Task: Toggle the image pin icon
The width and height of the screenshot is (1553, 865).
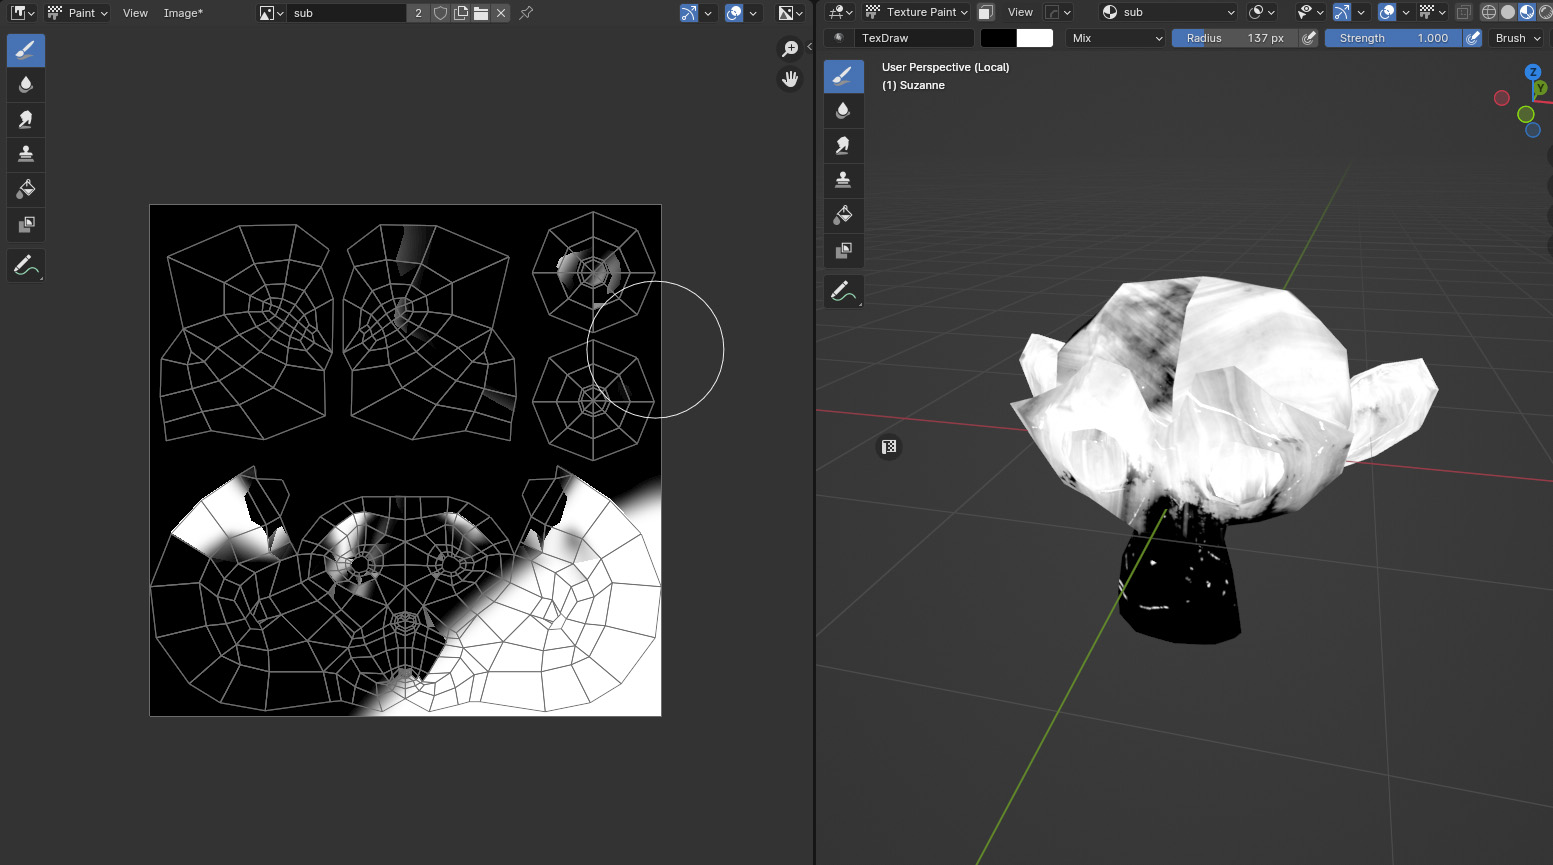Action: pyautogui.click(x=526, y=13)
